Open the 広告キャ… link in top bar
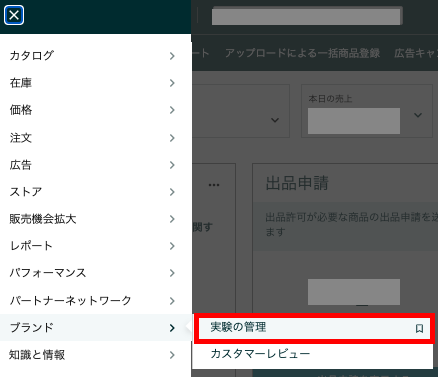 pyautogui.click(x=416, y=53)
